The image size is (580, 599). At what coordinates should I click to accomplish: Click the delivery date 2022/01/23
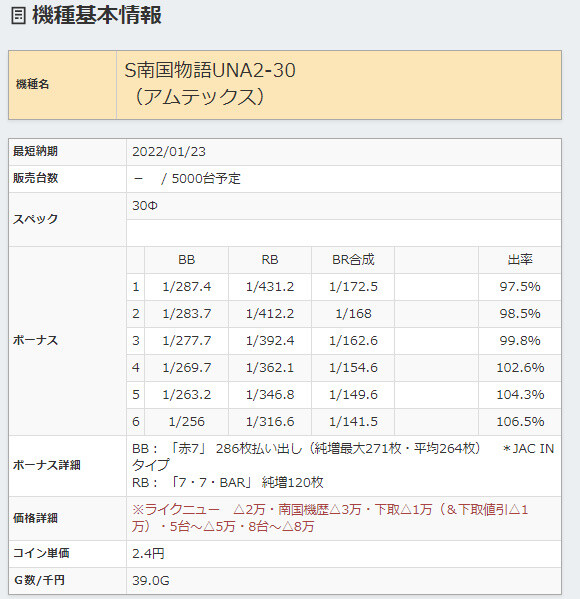[x=169, y=152]
